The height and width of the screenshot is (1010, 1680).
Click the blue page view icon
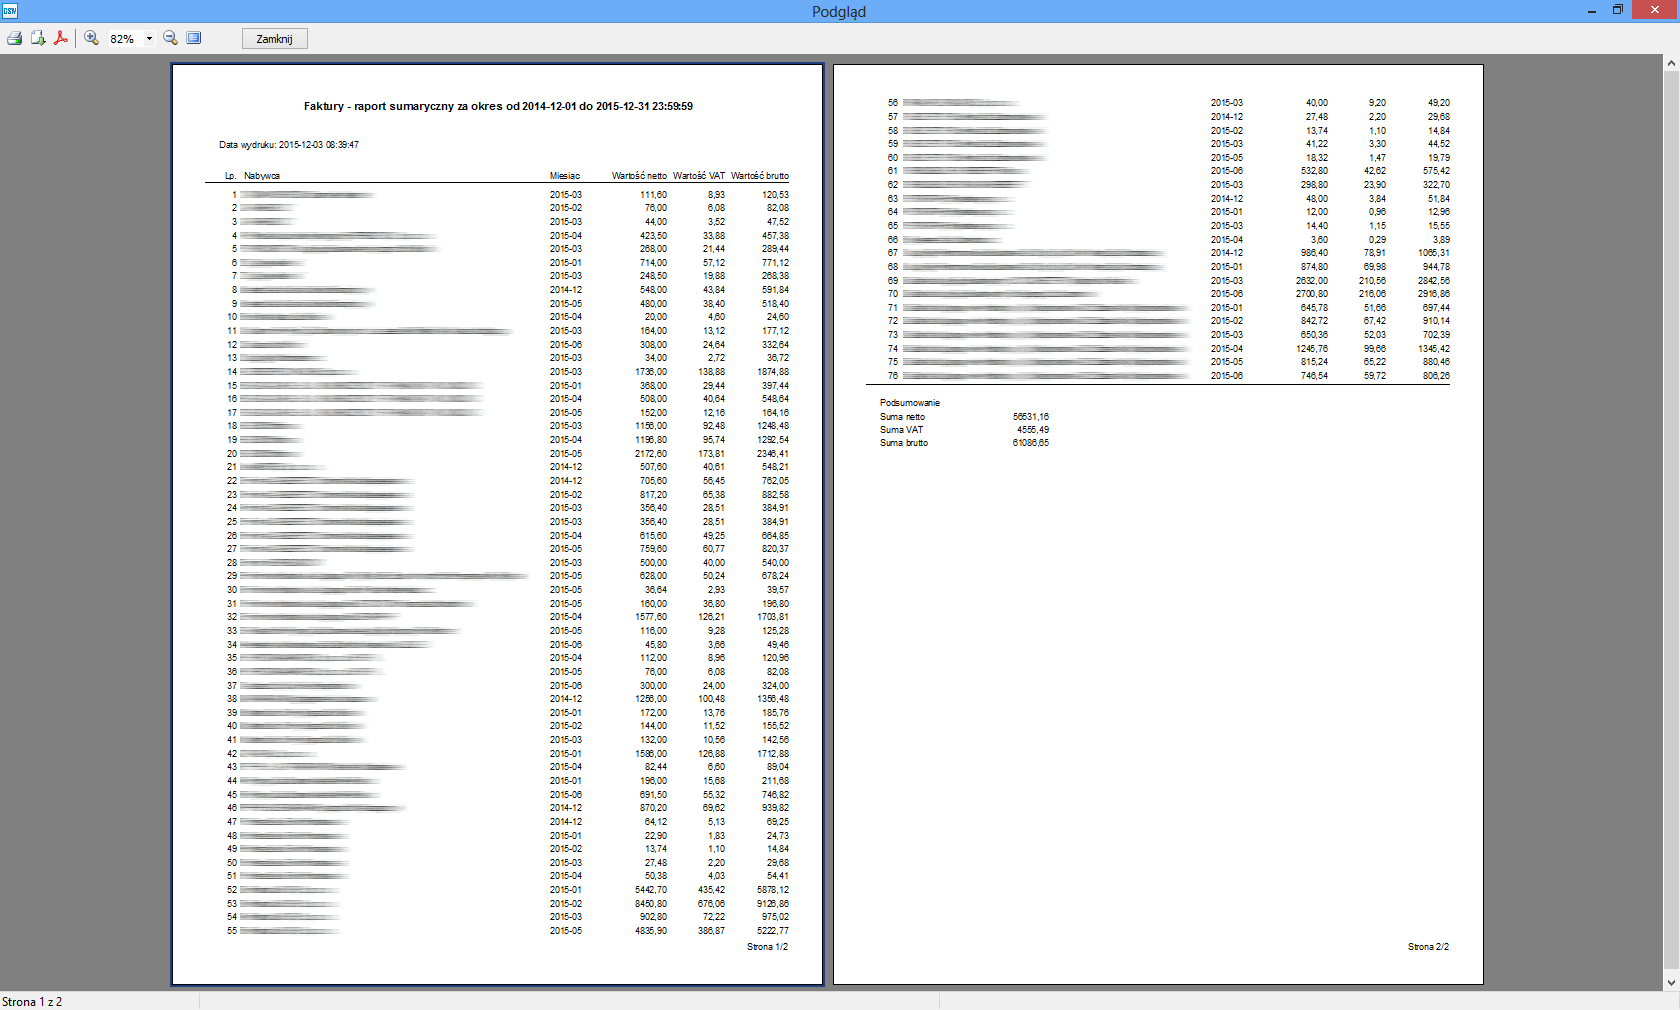coord(194,38)
